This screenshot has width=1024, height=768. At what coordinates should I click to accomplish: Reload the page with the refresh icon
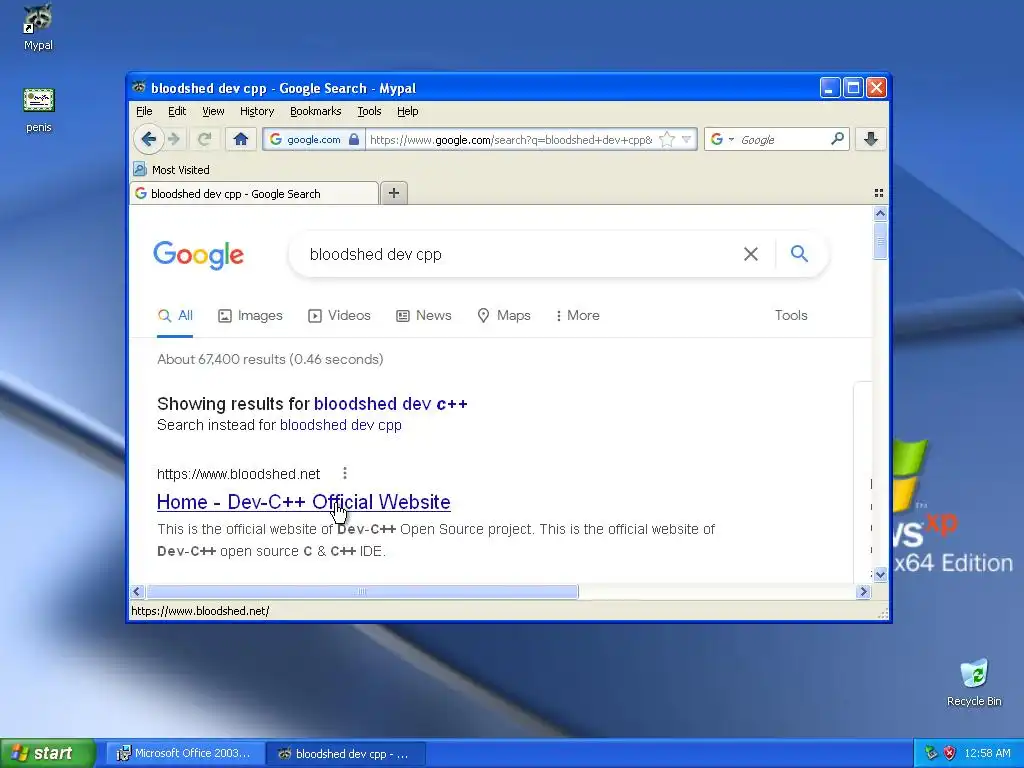coord(204,139)
